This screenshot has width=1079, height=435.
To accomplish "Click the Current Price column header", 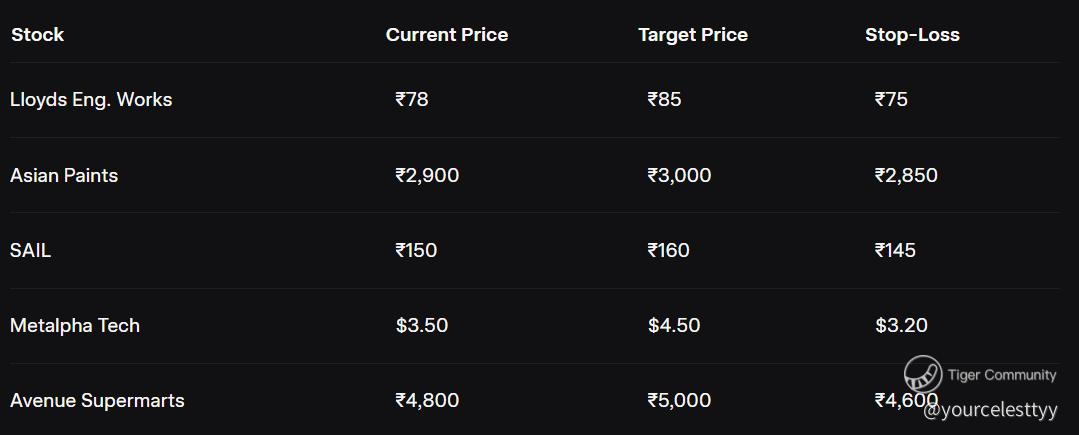I will (447, 35).
